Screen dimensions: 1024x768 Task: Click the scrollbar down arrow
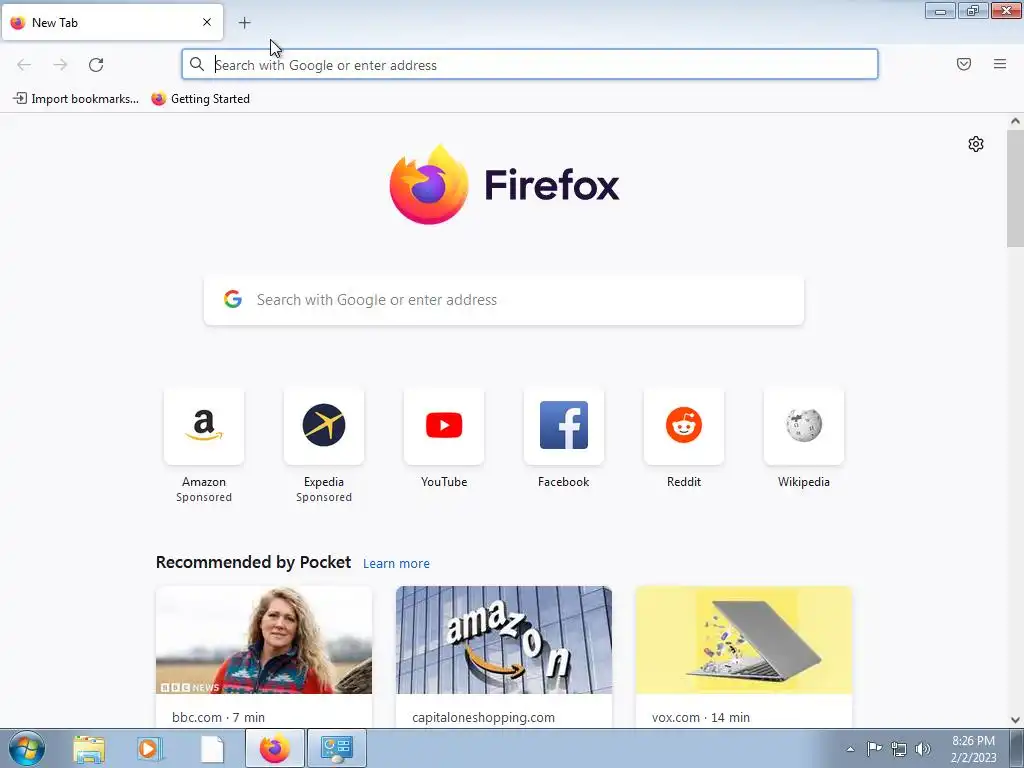coord(1015,720)
